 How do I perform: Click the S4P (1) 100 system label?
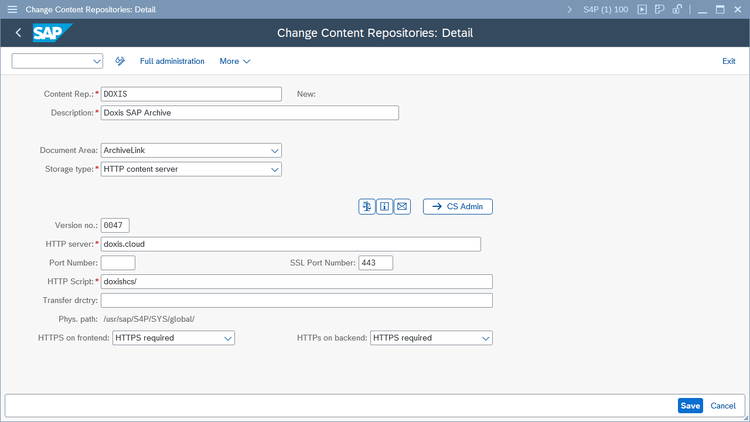click(606, 10)
